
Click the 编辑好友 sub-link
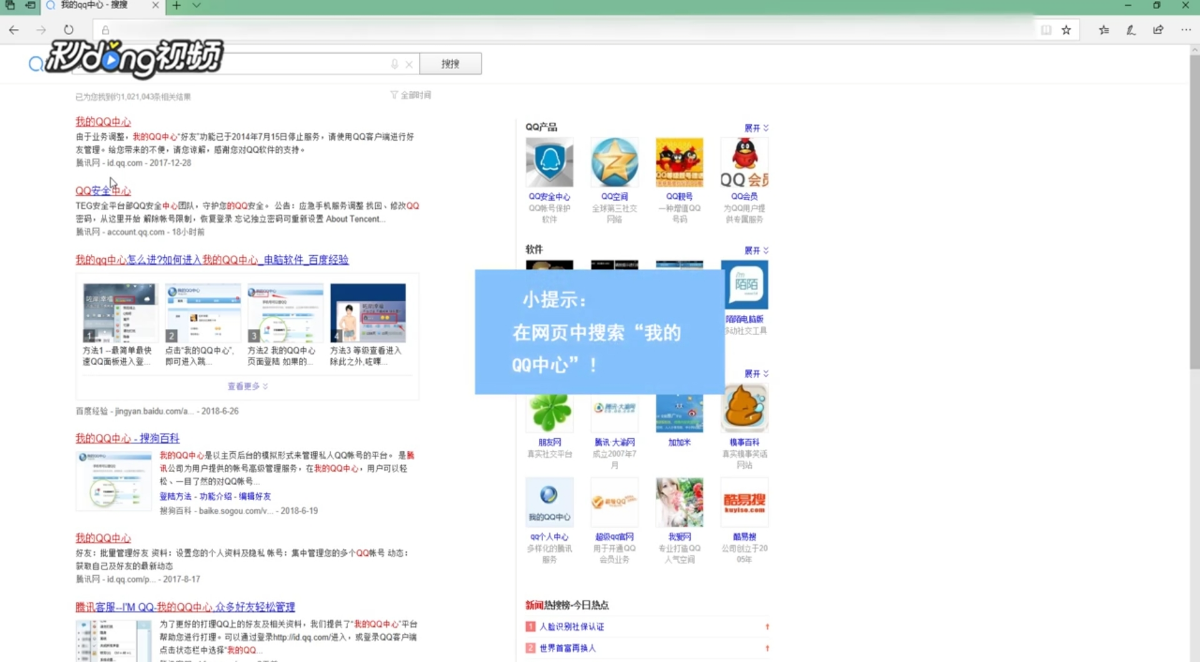pyautogui.click(x=254, y=496)
